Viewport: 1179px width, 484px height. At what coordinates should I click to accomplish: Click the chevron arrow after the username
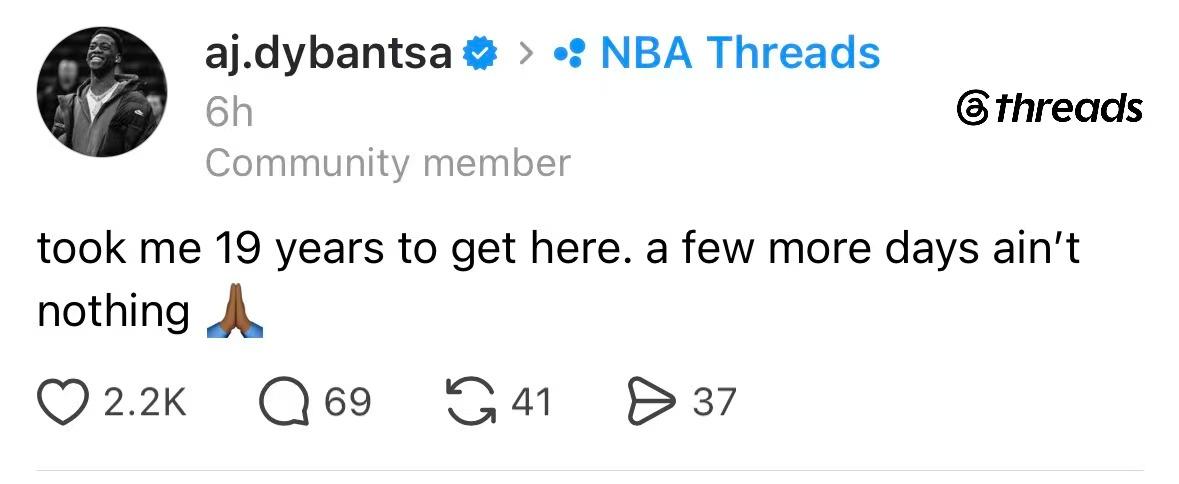[527, 54]
